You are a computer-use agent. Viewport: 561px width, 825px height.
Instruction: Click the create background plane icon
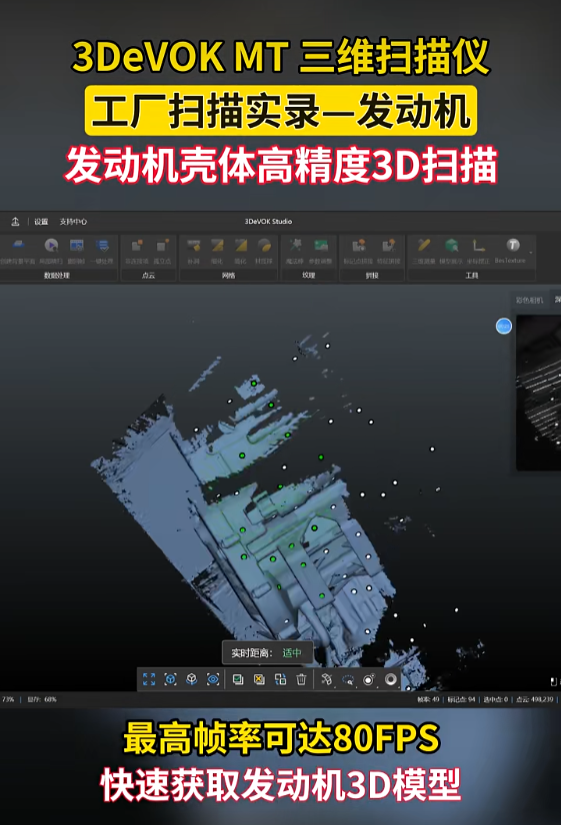coord(19,246)
